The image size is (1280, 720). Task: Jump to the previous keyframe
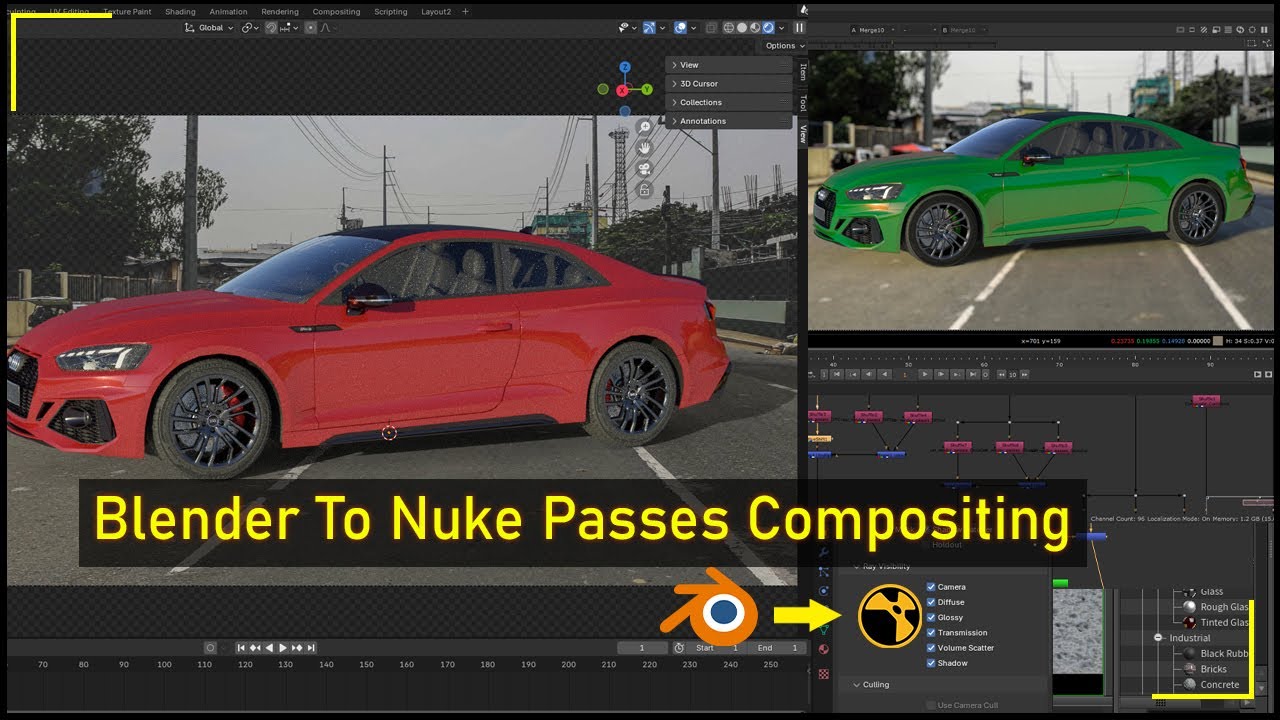click(255, 648)
